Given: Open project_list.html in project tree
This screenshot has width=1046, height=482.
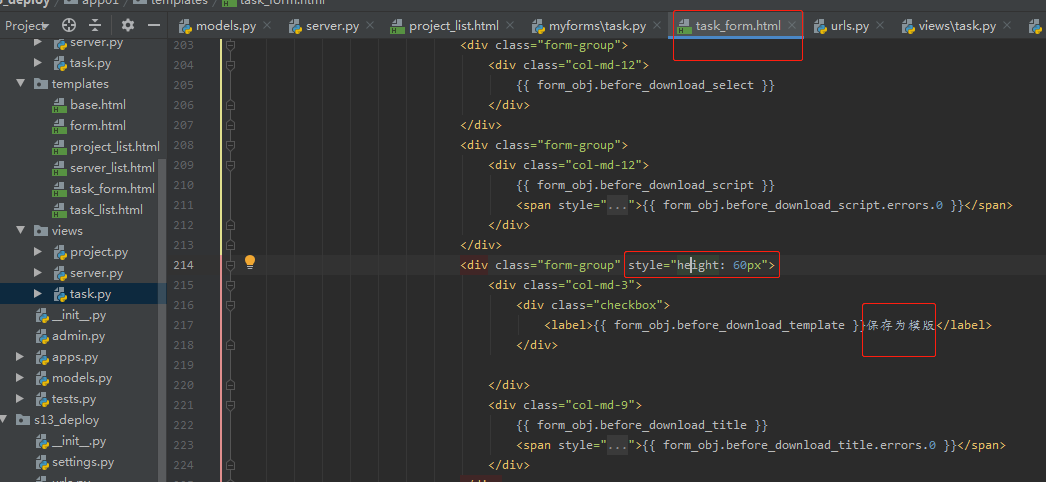Looking at the screenshot, I should pos(115,147).
